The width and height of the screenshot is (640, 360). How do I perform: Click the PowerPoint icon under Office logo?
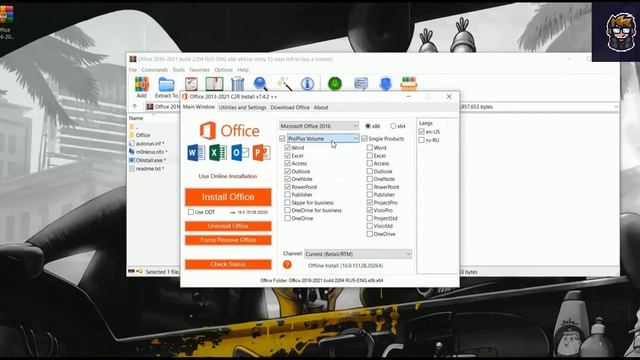click(261, 153)
